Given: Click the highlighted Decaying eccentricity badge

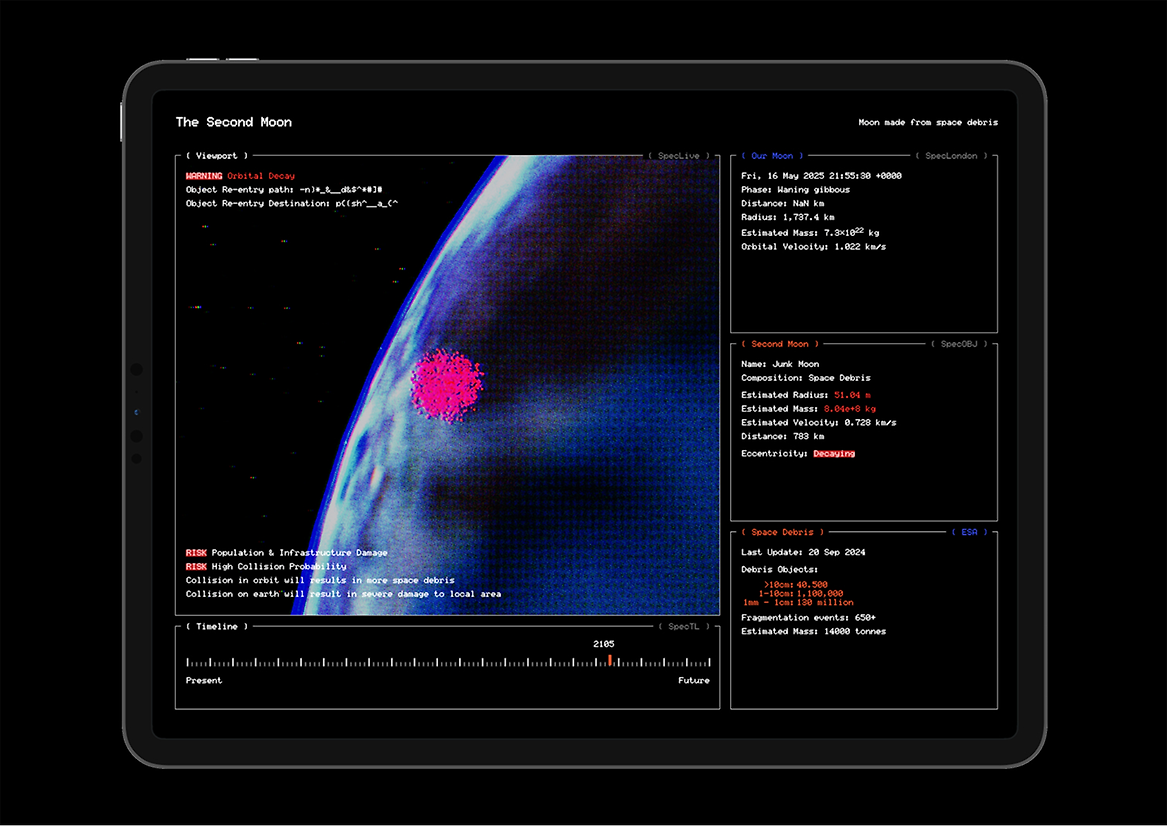Looking at the screenshot, I should coord(834,454).
